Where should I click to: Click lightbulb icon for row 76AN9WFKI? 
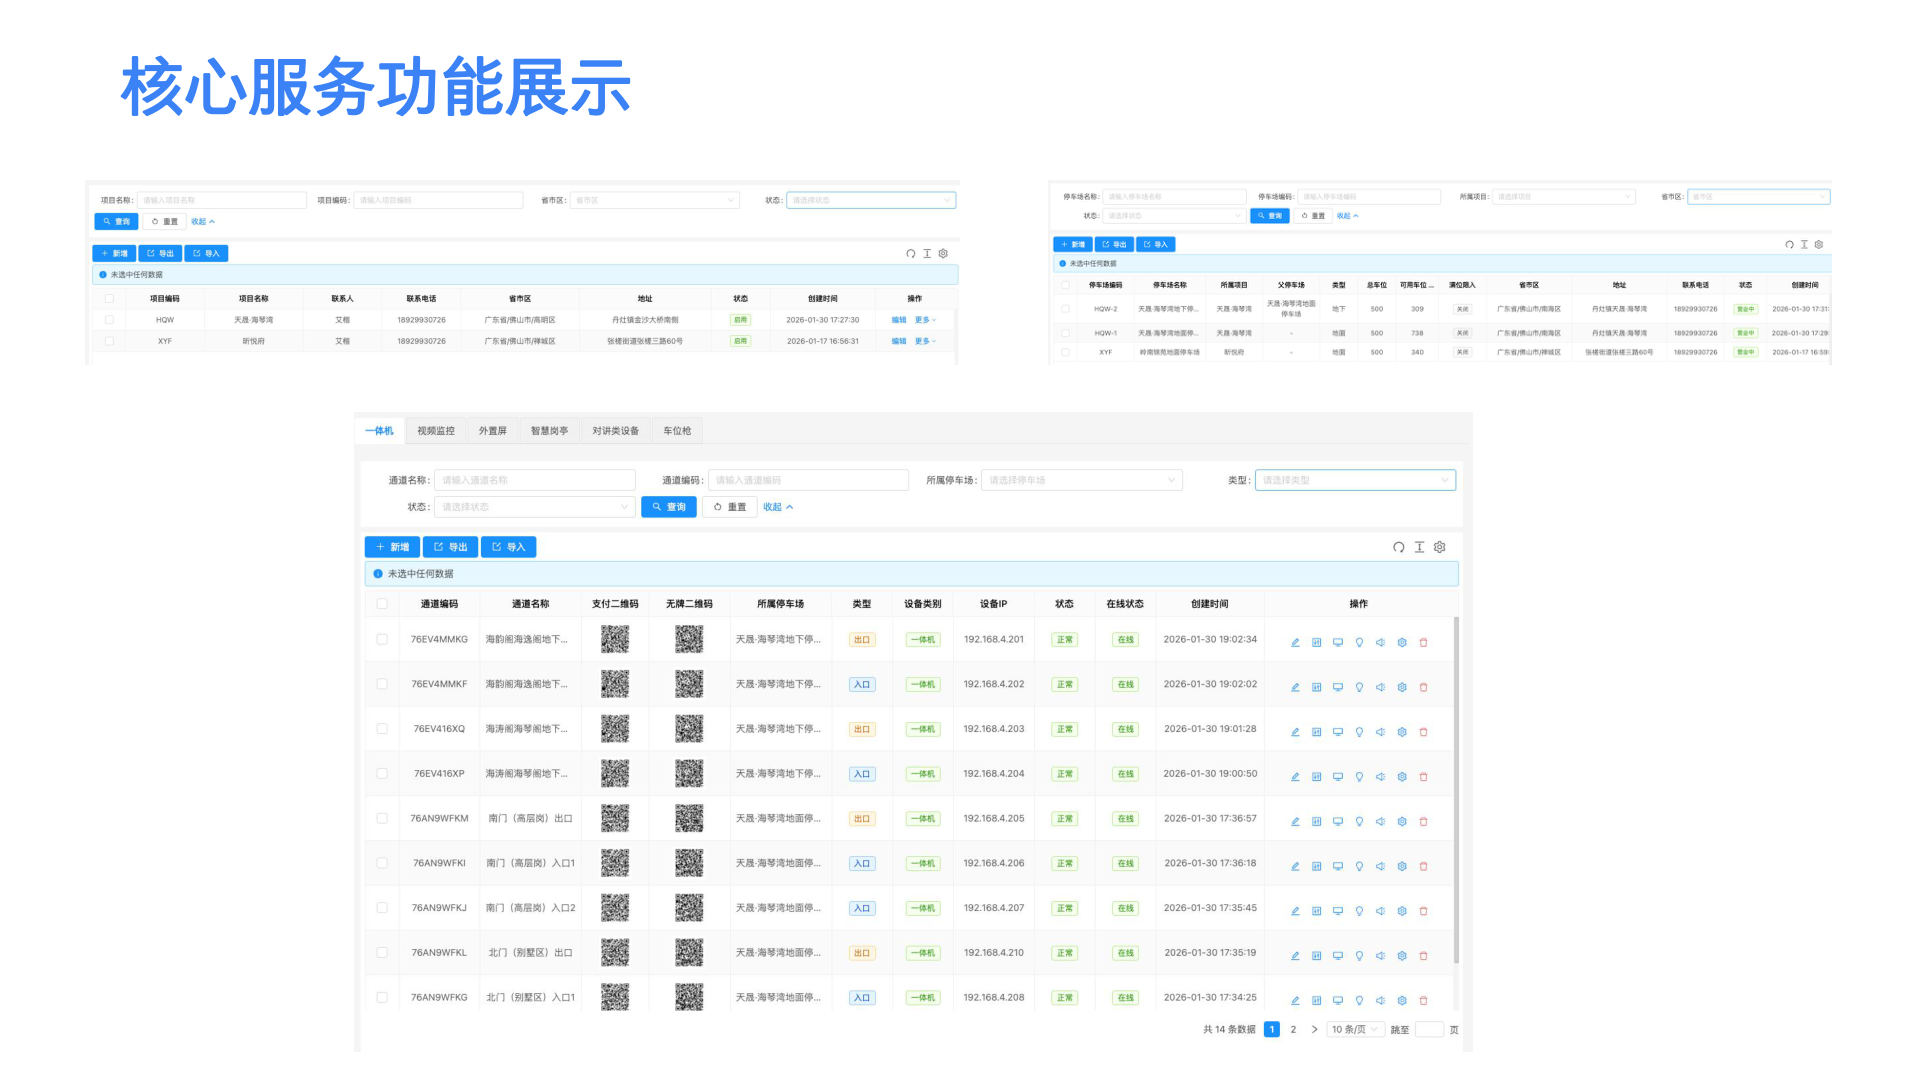pos(1359,867)
